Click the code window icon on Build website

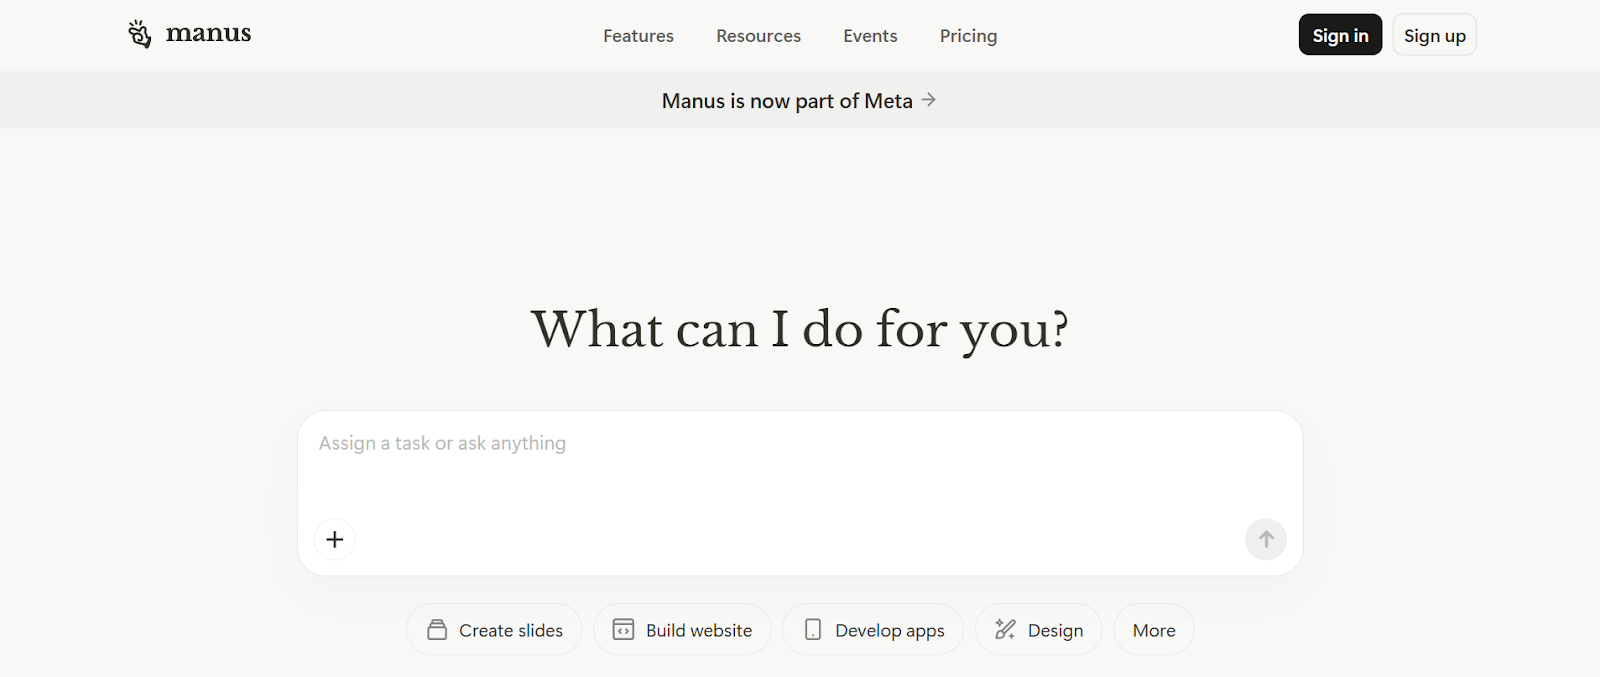[623, 630]
